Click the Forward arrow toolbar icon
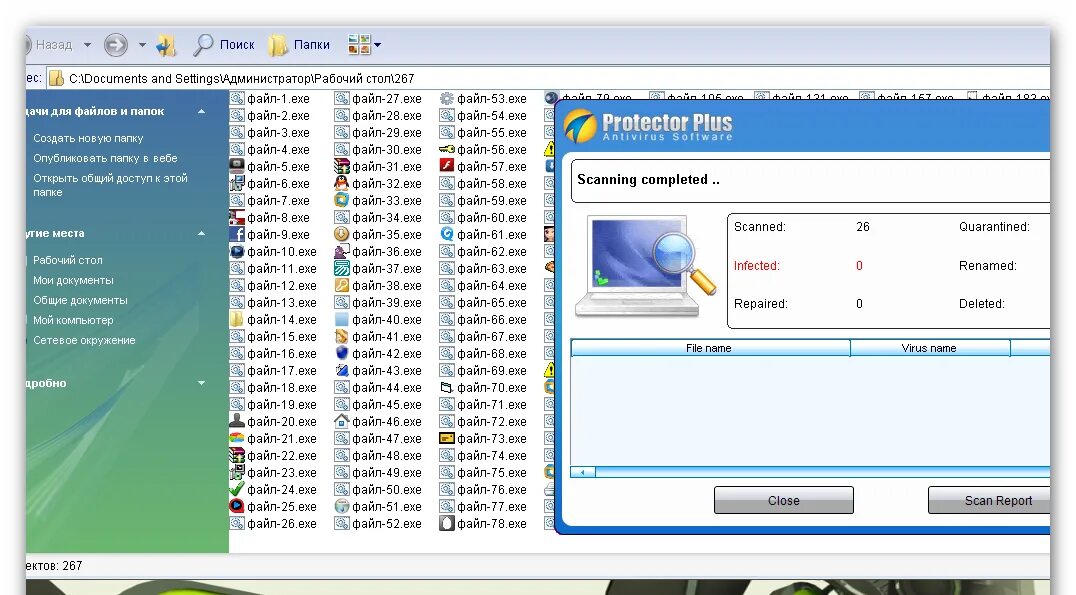Viewport: 1076px width, 595px height. tap(115, 45)
